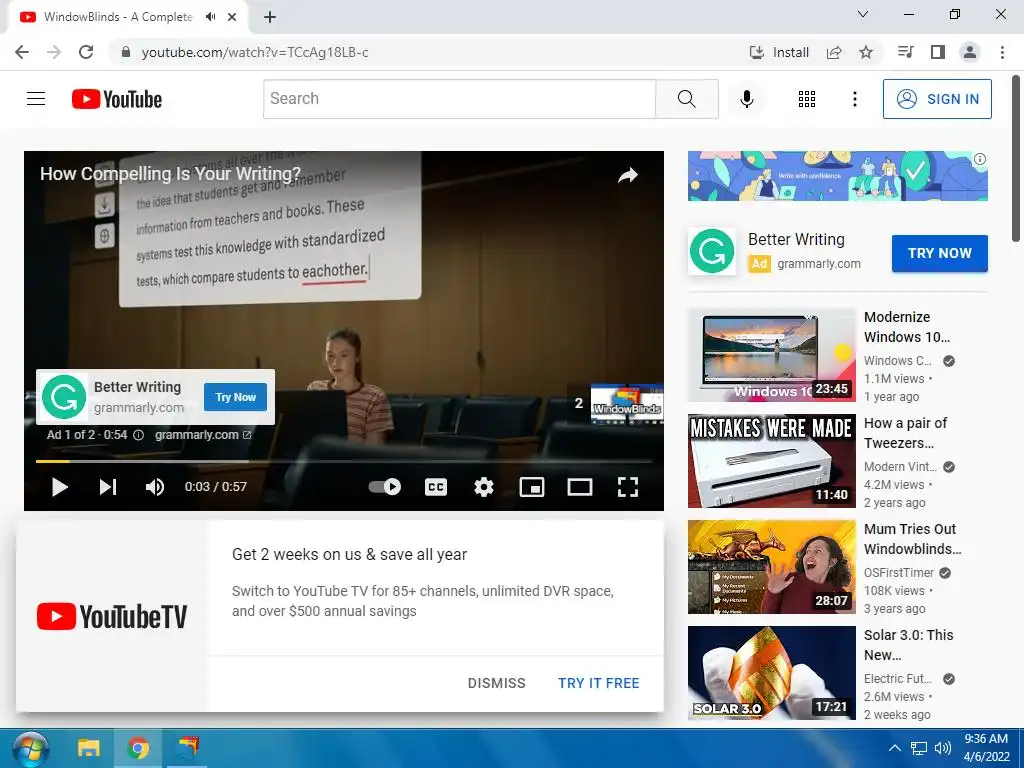1024x768 pixels.
Task: Bookmark this page with star
Action: coord(866,52)
